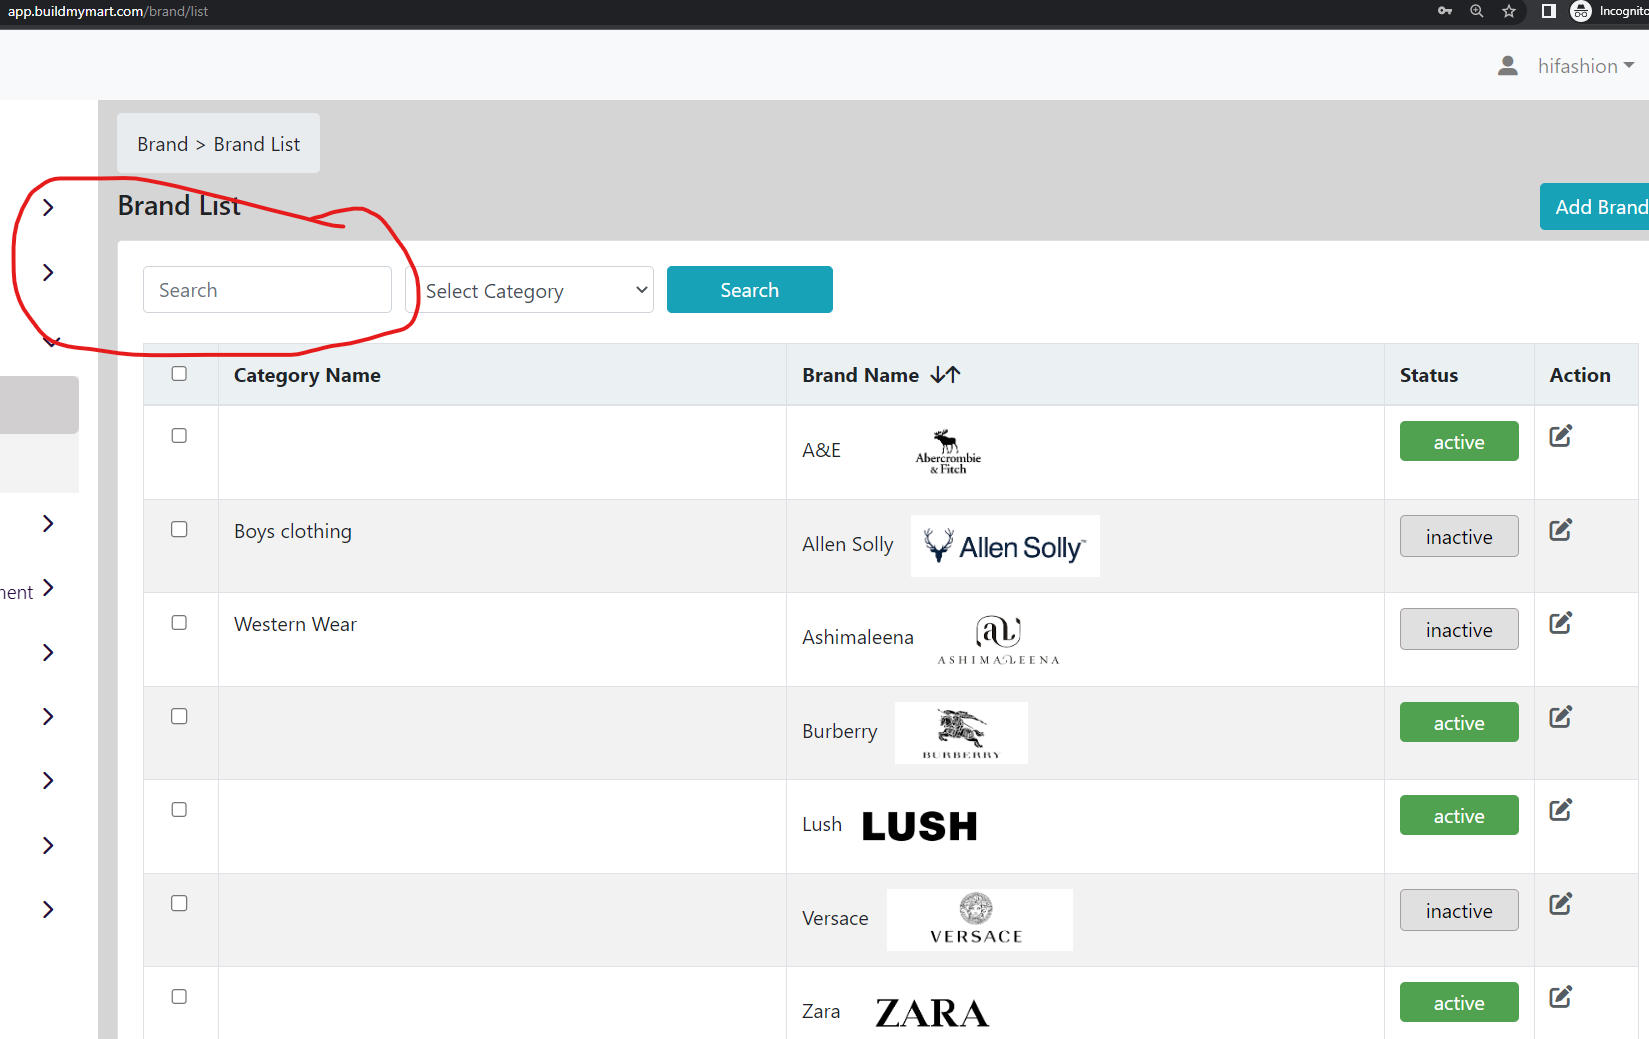Click the Burberry row edit icon

(x=1560, y=717)
